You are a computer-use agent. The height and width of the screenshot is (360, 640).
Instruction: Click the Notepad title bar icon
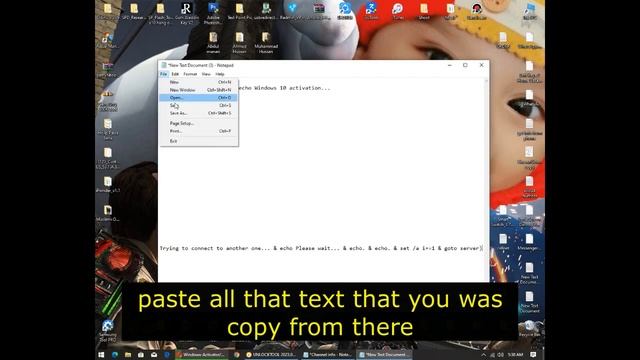[164, 65]
